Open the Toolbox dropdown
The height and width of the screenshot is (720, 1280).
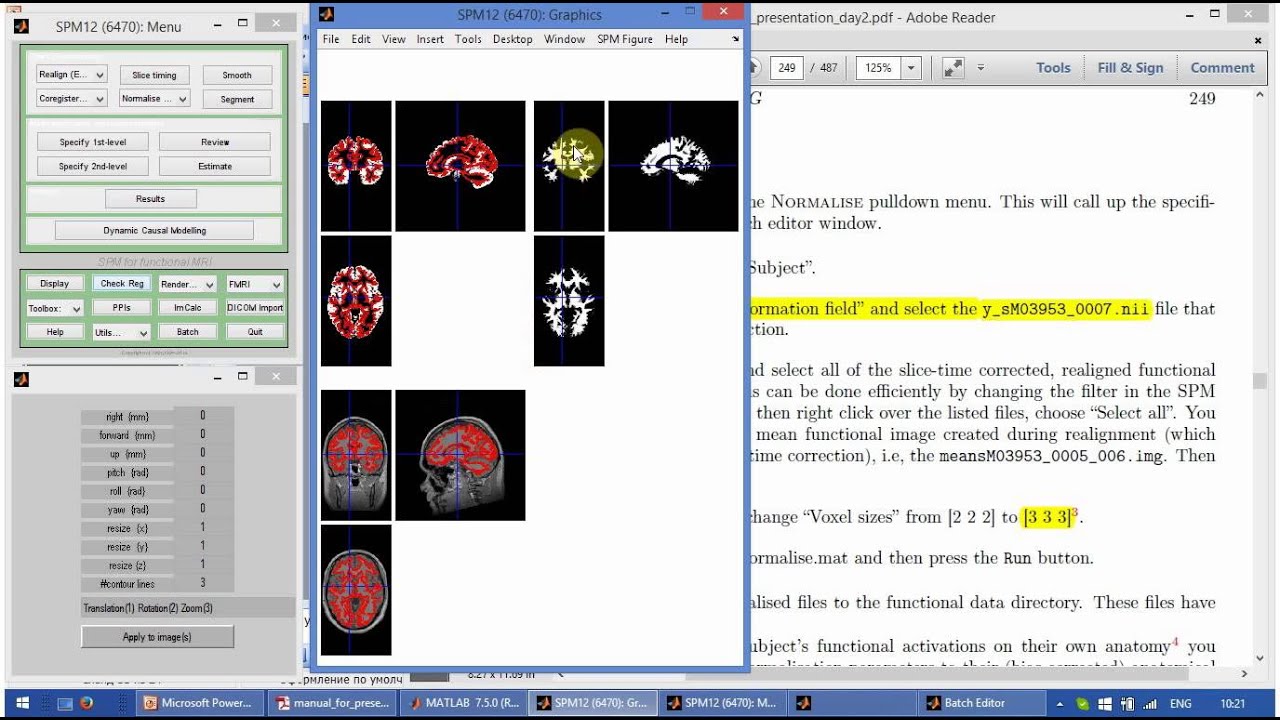[55, 308]
